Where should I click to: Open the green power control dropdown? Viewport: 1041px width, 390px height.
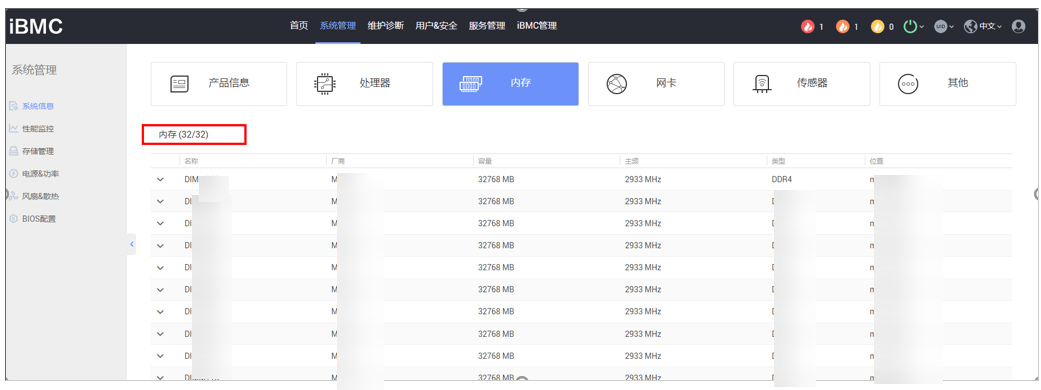click(914, 27)
